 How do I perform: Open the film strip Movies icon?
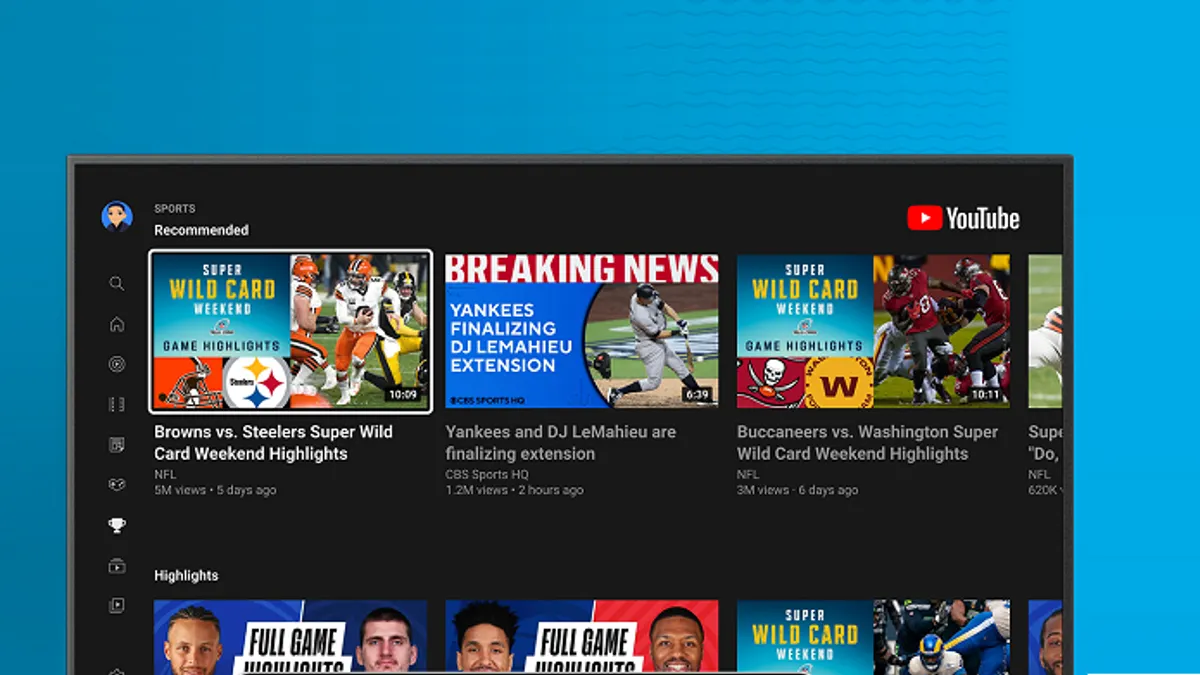pos(117,405)
